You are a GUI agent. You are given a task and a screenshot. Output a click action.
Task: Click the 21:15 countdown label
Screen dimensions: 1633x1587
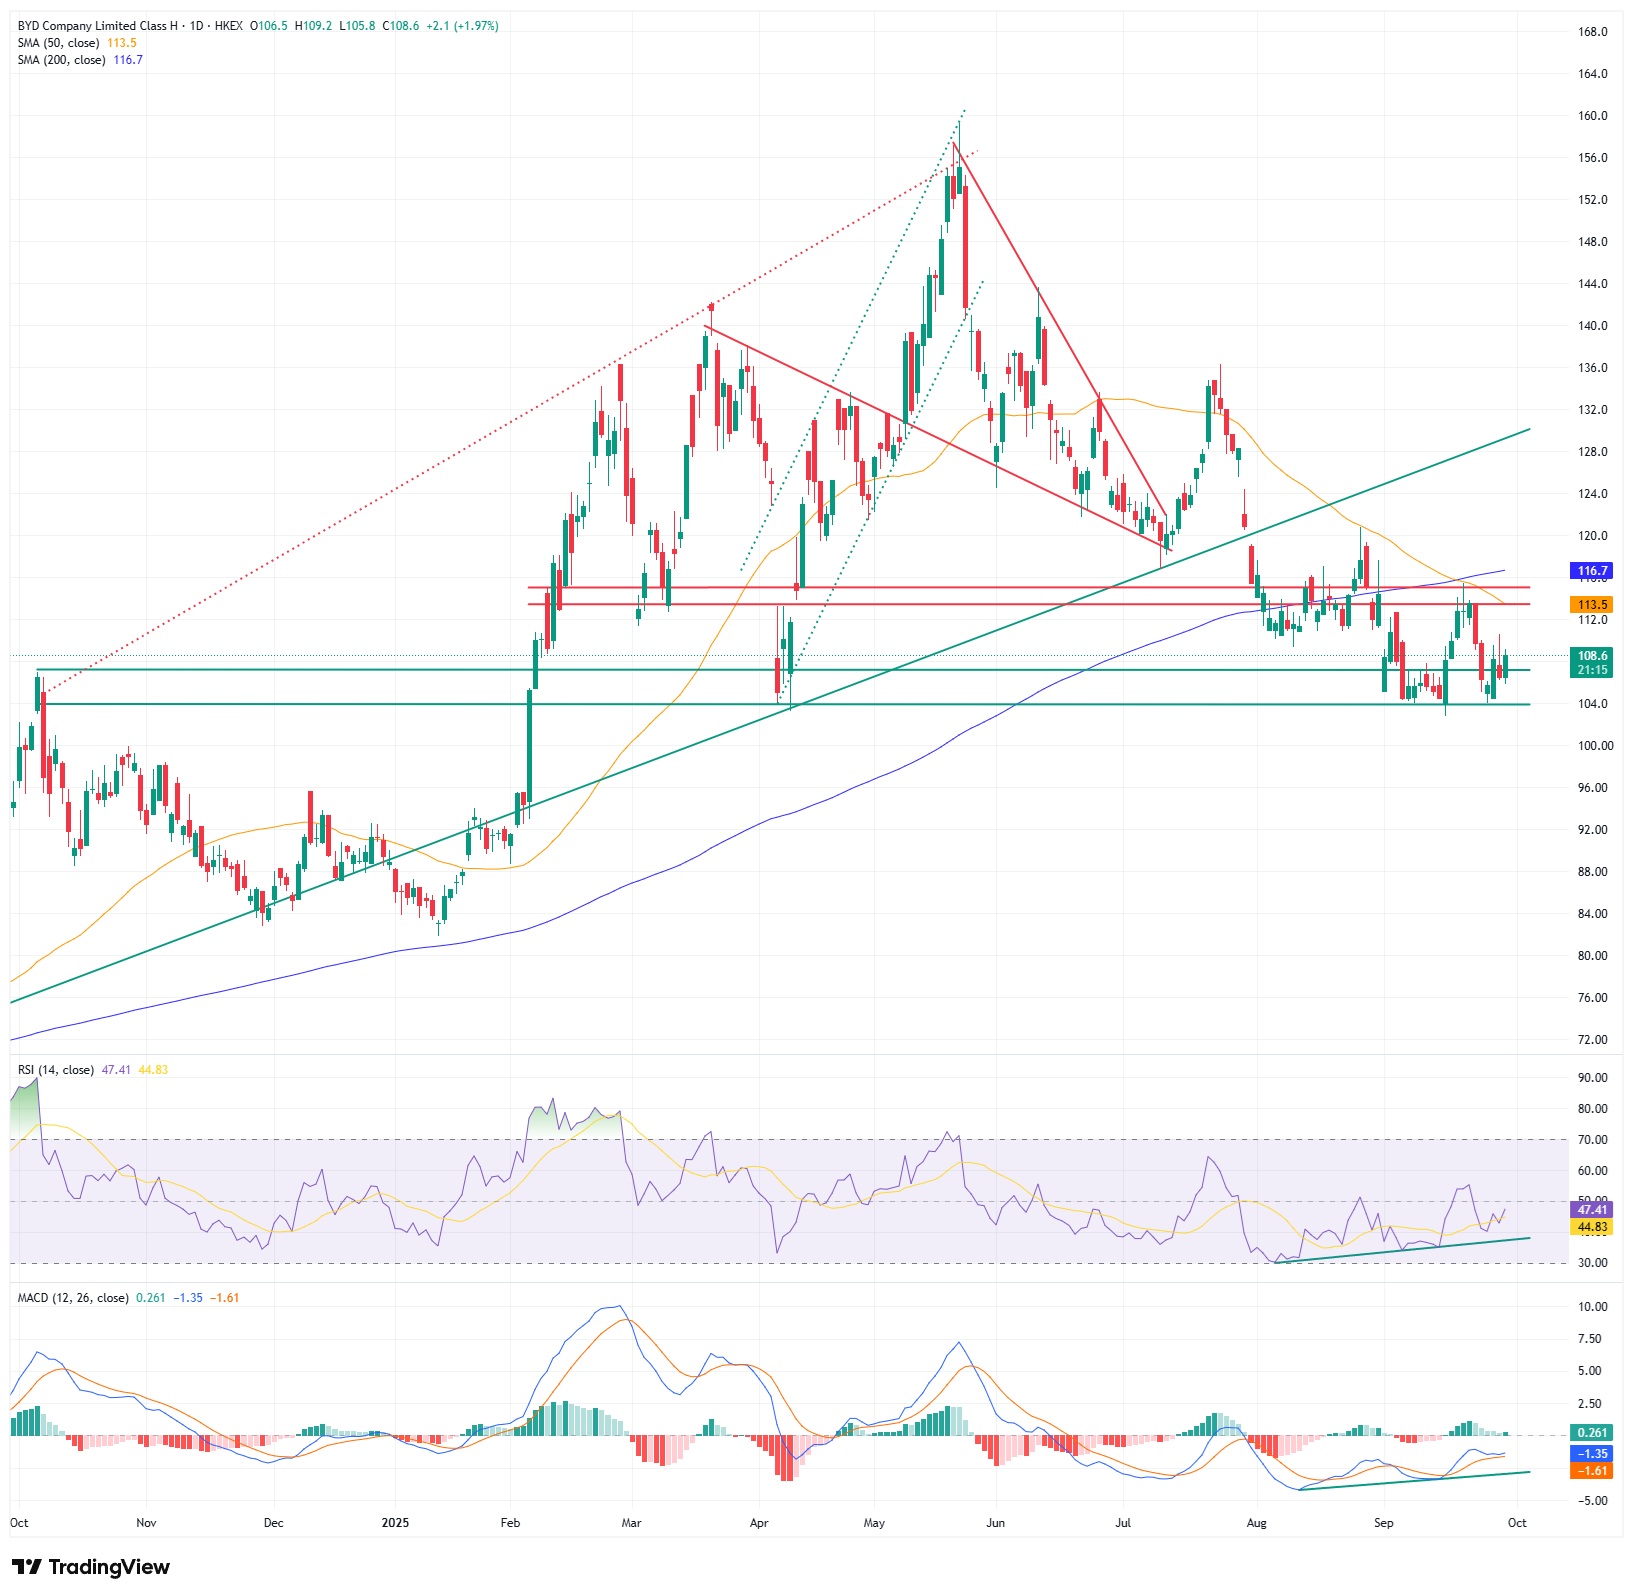[1592, 670]
